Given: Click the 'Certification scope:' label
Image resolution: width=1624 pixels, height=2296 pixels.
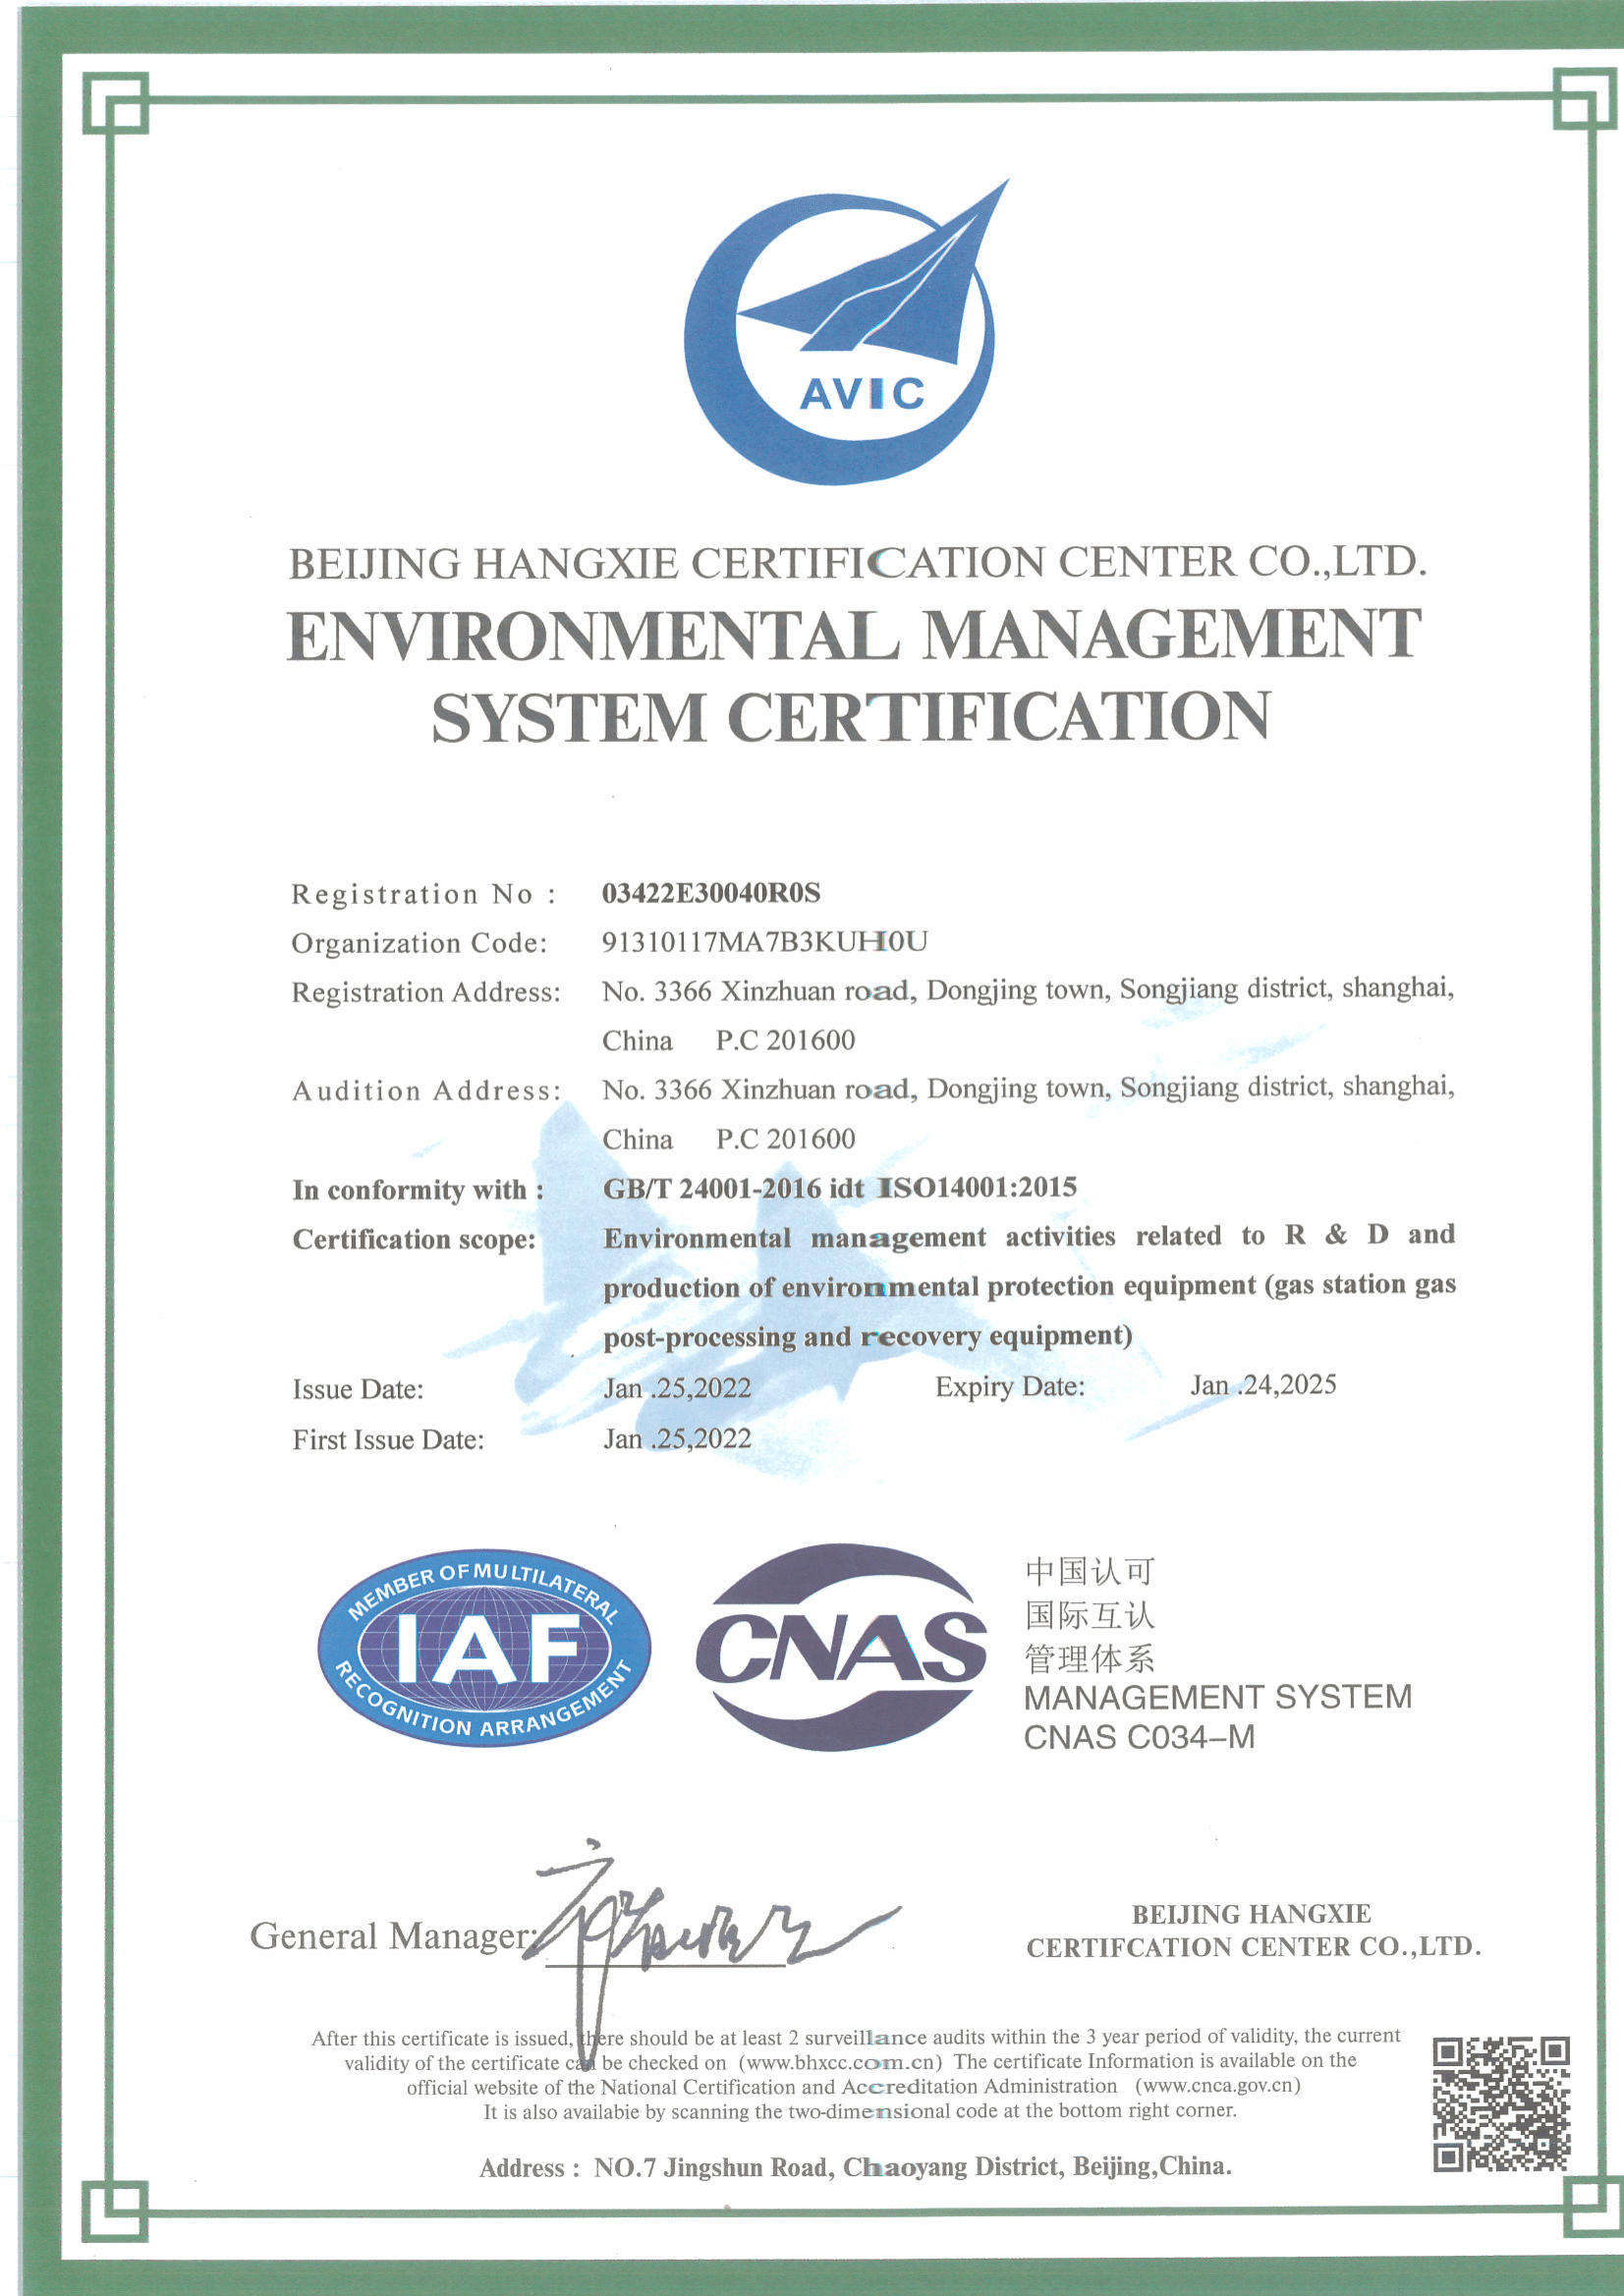Looking at the screenshot, I should click(414, 1240).
